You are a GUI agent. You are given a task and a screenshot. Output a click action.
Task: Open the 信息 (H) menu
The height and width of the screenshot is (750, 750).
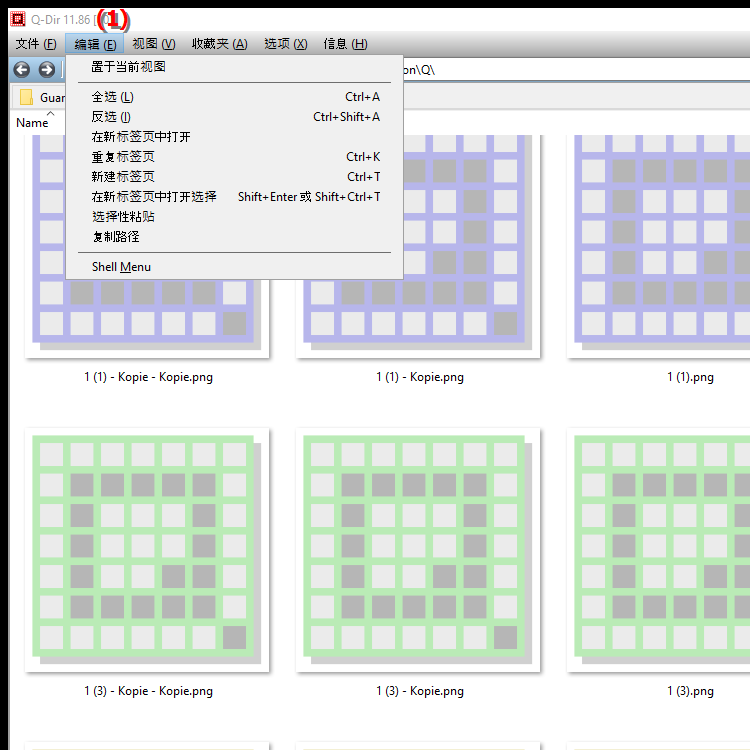click(x=345, y=44)
